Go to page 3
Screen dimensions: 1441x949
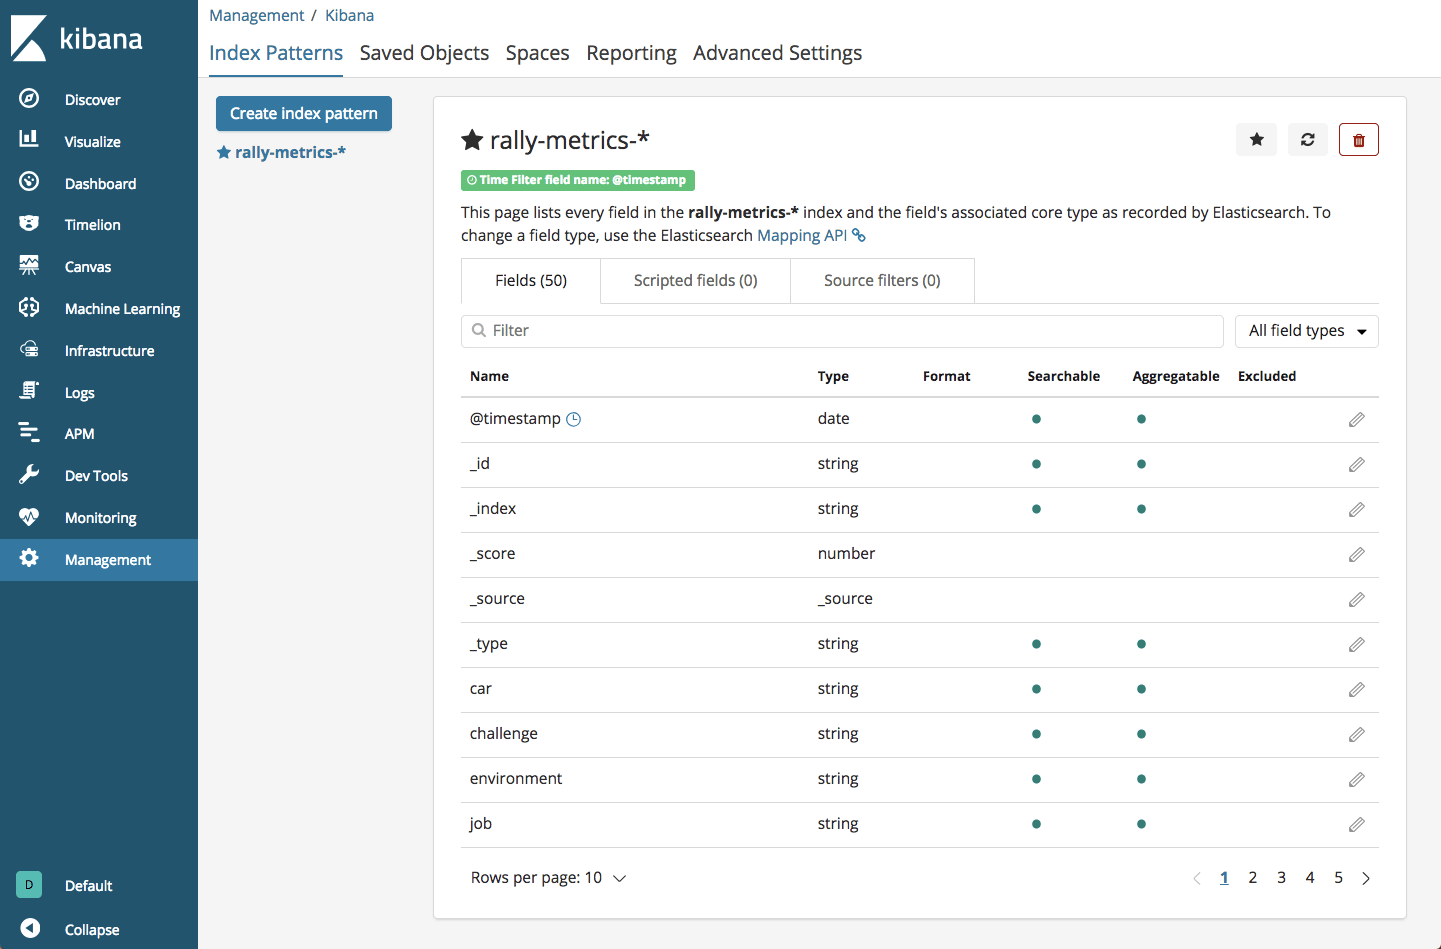point(1281,878)
